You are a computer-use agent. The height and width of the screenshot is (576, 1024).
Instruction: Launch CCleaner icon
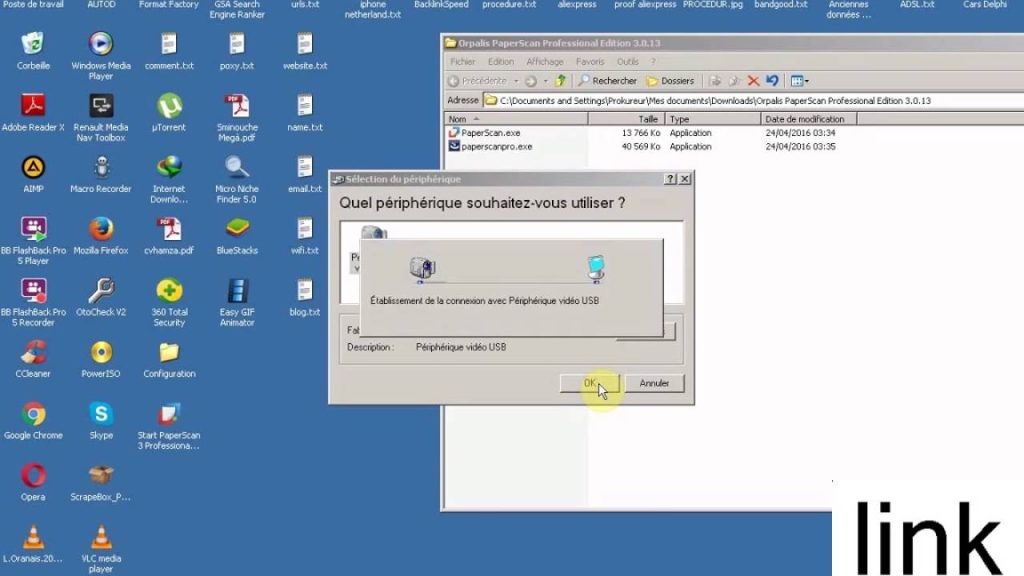(x=33, y=352)
